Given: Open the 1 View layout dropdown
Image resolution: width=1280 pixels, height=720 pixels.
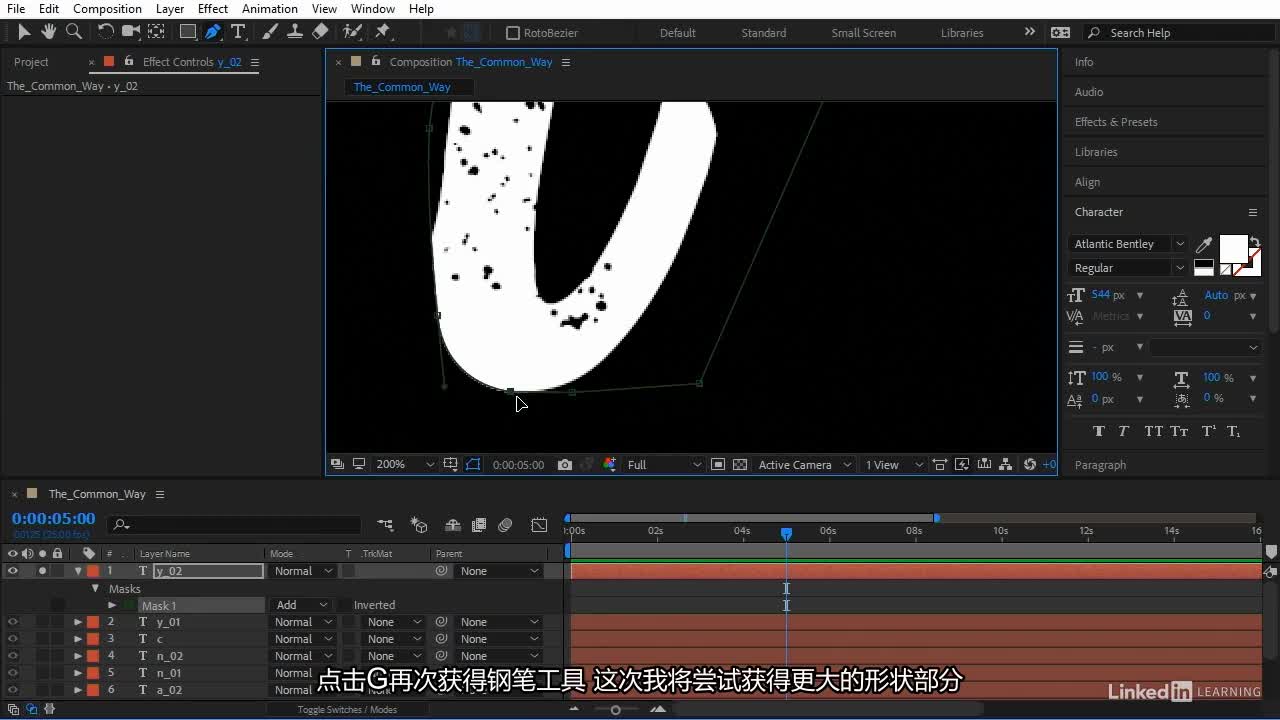Looking at the screenshot, I should click(x=894, y=465).
